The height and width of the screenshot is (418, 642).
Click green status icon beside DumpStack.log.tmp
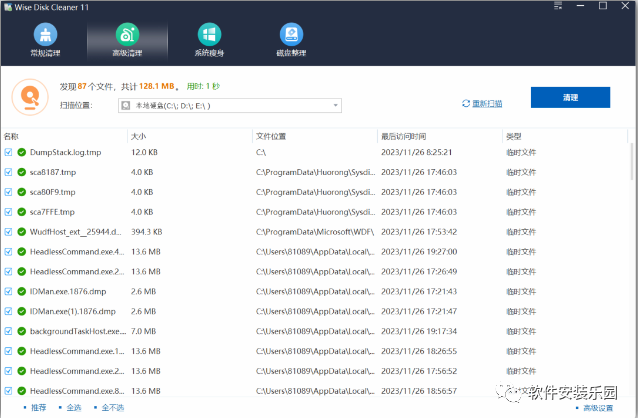(22, 152)
